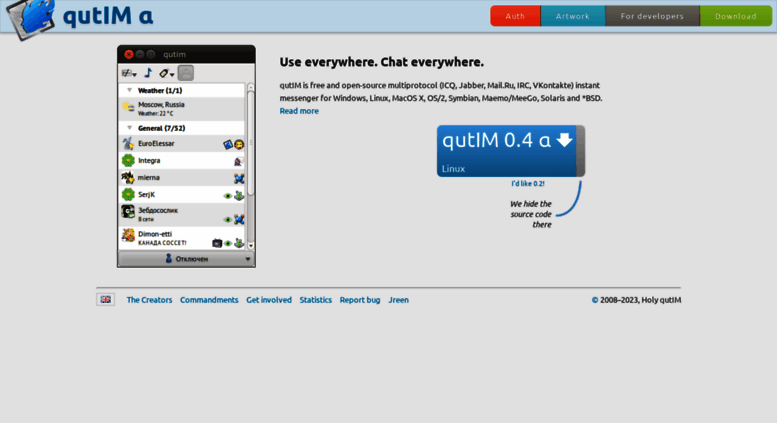Viewport: 777px width, 423px height.
Task: Click mierna's avatar picture
Action: pos(128,177)
